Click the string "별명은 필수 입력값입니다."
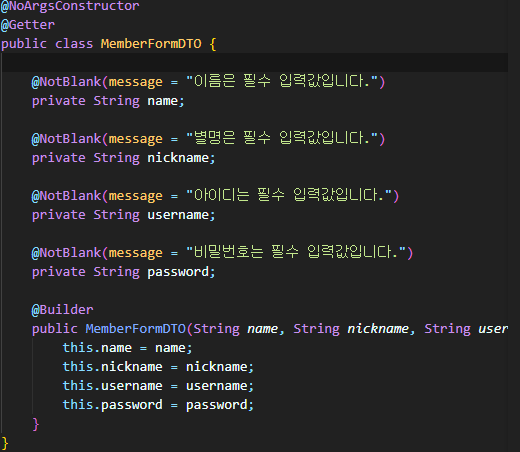This screenshot has width=520, height=452. (x=282, y=138)
